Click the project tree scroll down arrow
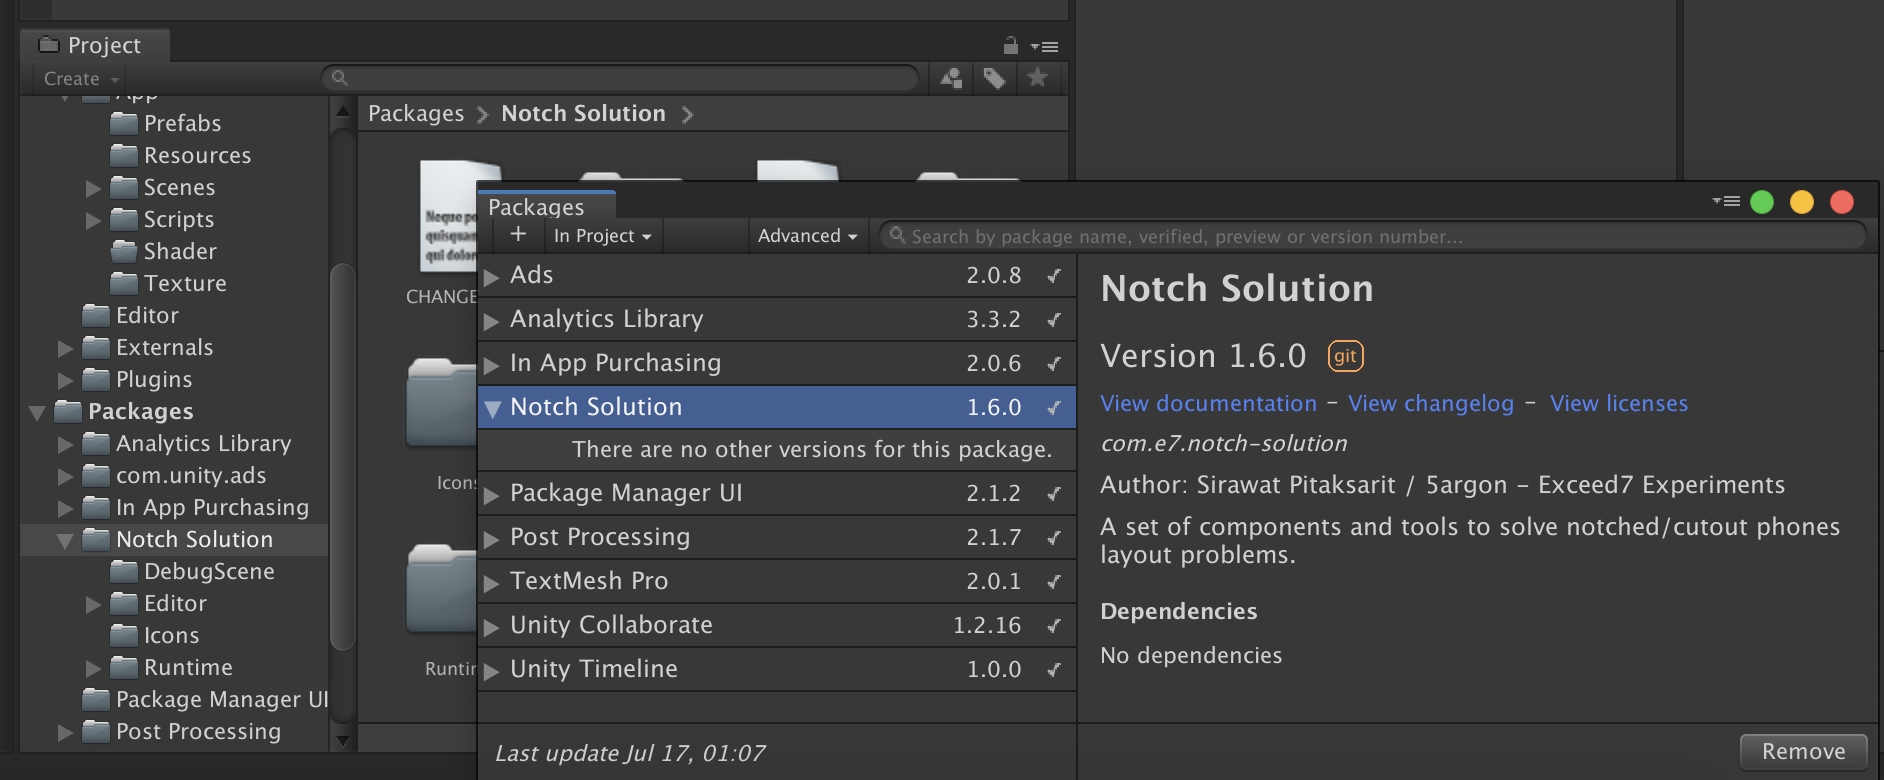This screenshot has height=780, width=1884. click(343, 741)
